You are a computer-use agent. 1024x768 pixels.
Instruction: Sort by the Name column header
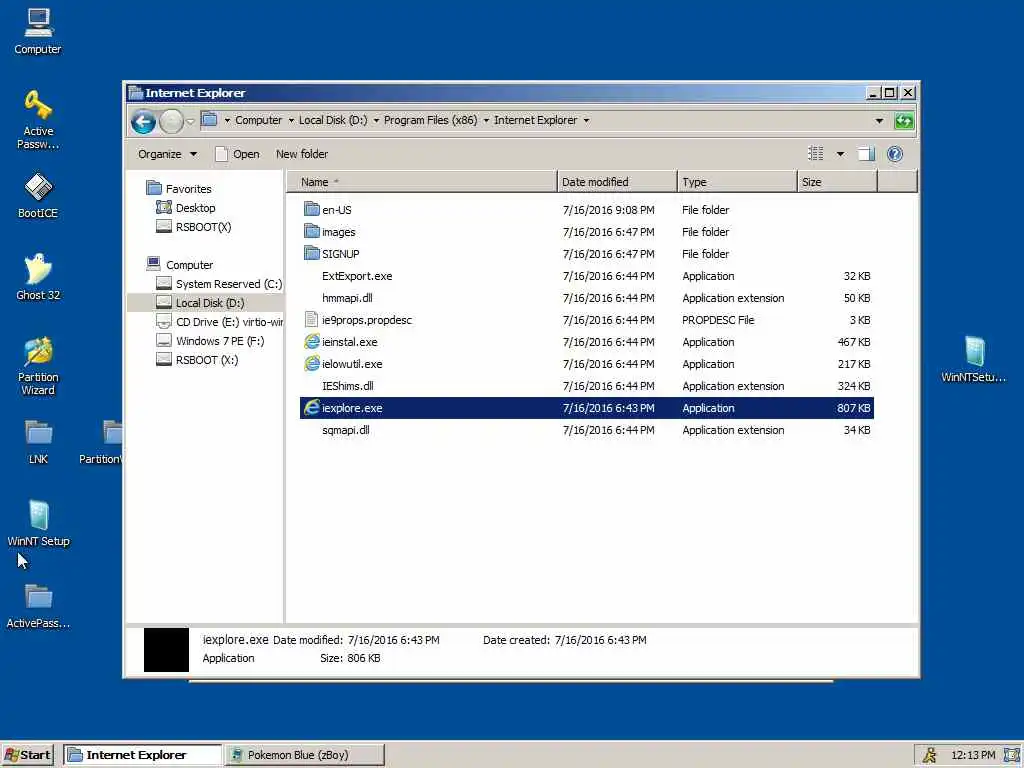(422, 182)
